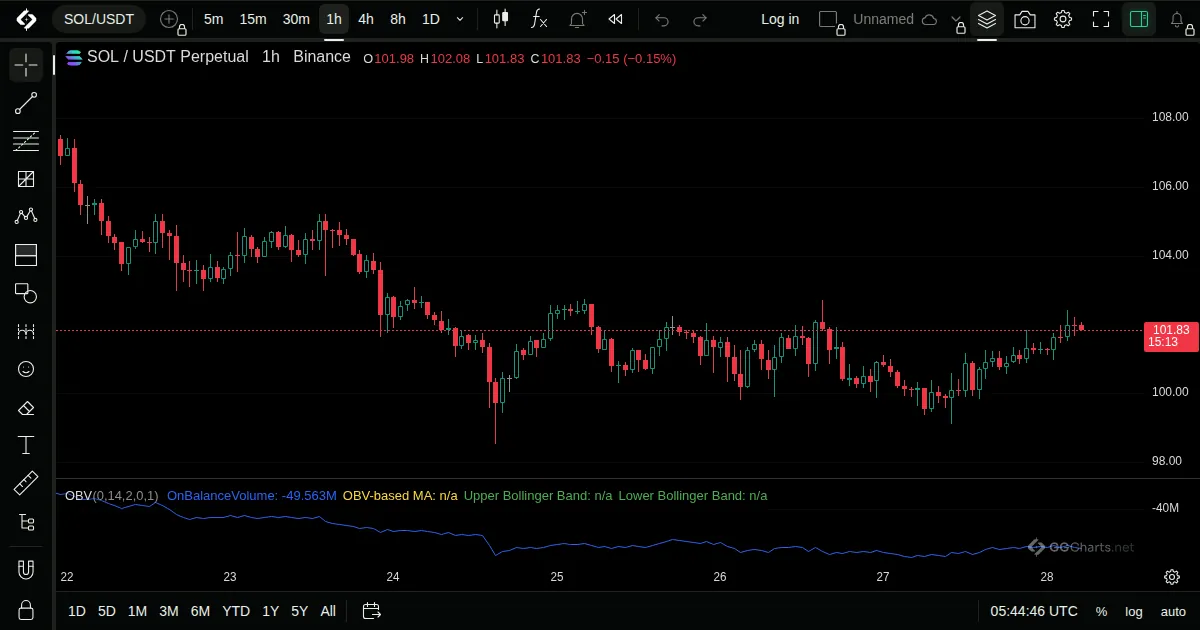
Task: Select the position range box tool
Action: 26,255
